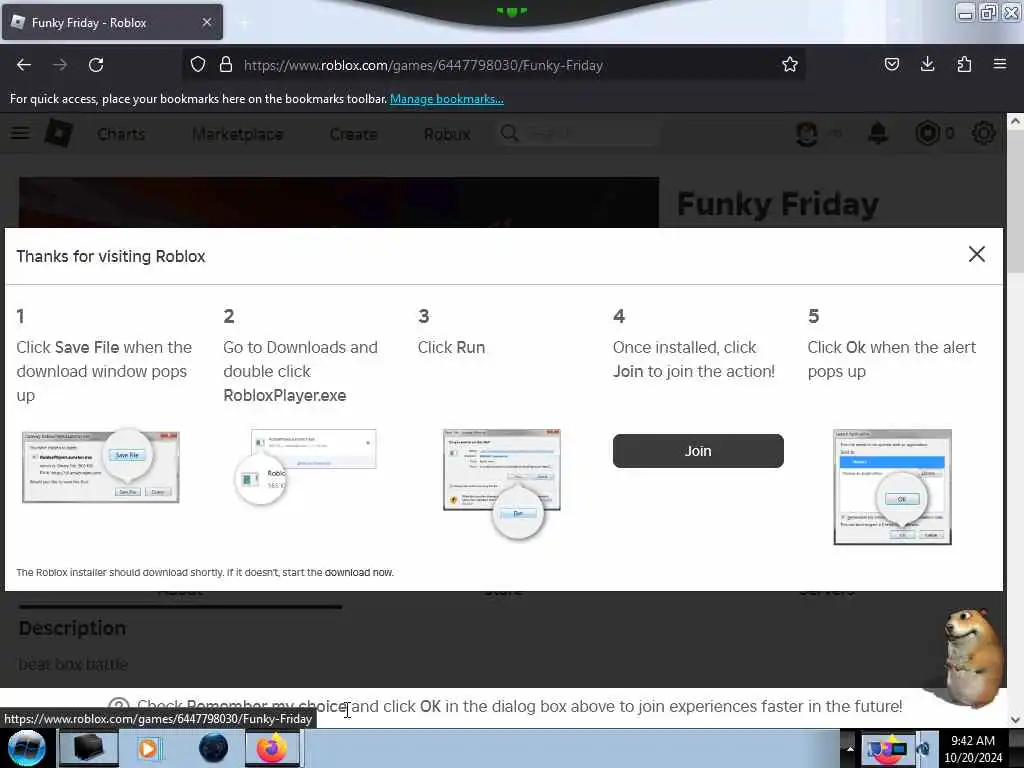Image resolution: width=1024 pixels, height=768 pixels.
Task: Click the Save File illustration thumbnail
Action: click(101, 466)
